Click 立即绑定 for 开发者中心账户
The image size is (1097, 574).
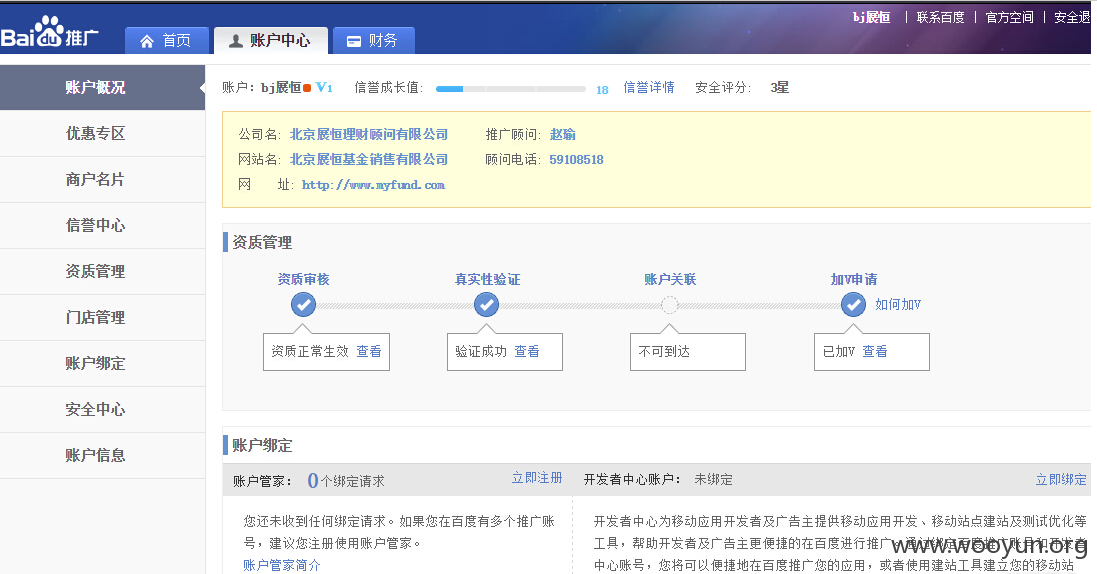tap(1061, 480)
